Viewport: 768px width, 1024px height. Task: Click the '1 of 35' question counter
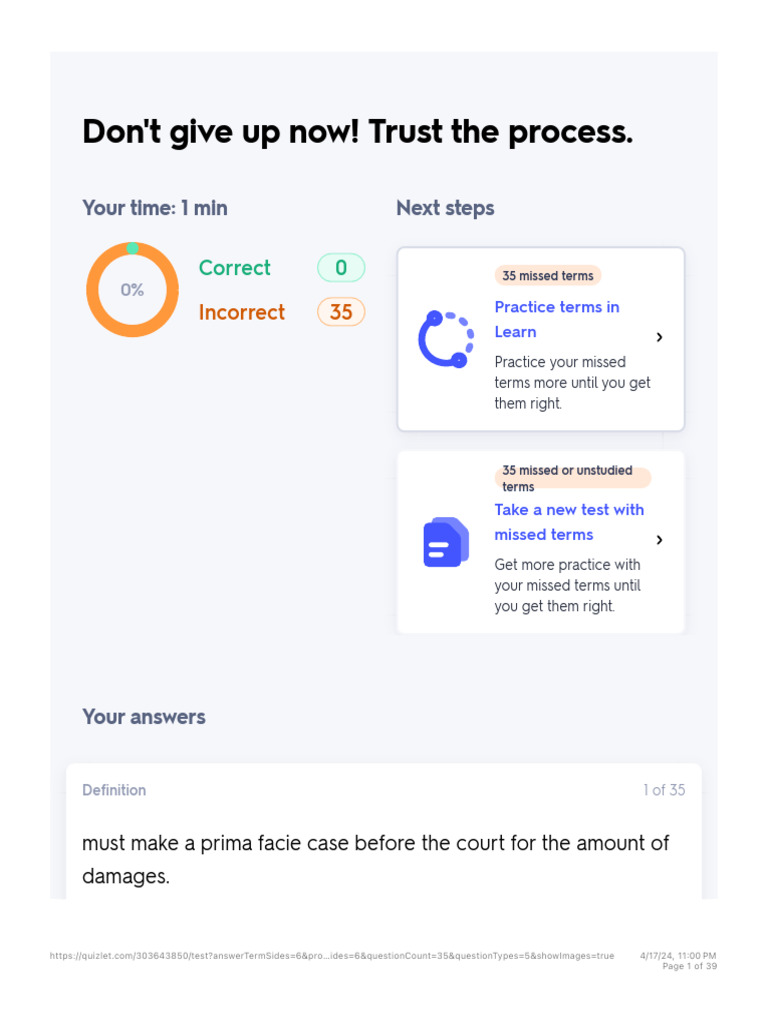[664, 790]
